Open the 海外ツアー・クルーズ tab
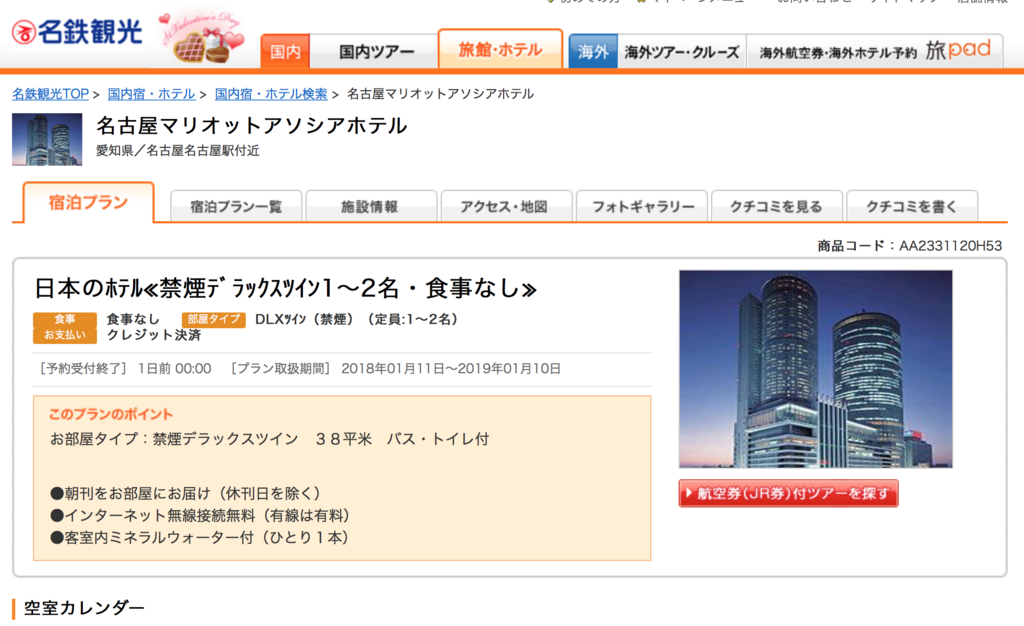 (x=682, y=52)
